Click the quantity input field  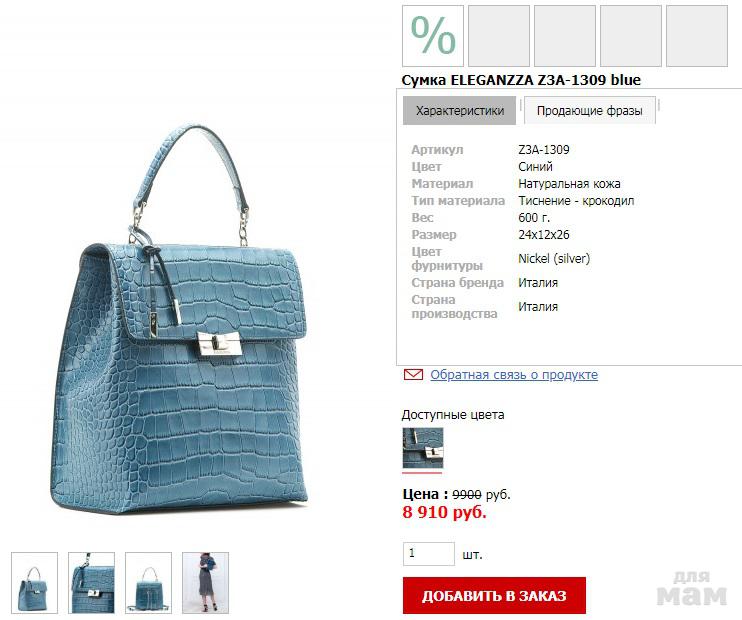tap(429, 553)
